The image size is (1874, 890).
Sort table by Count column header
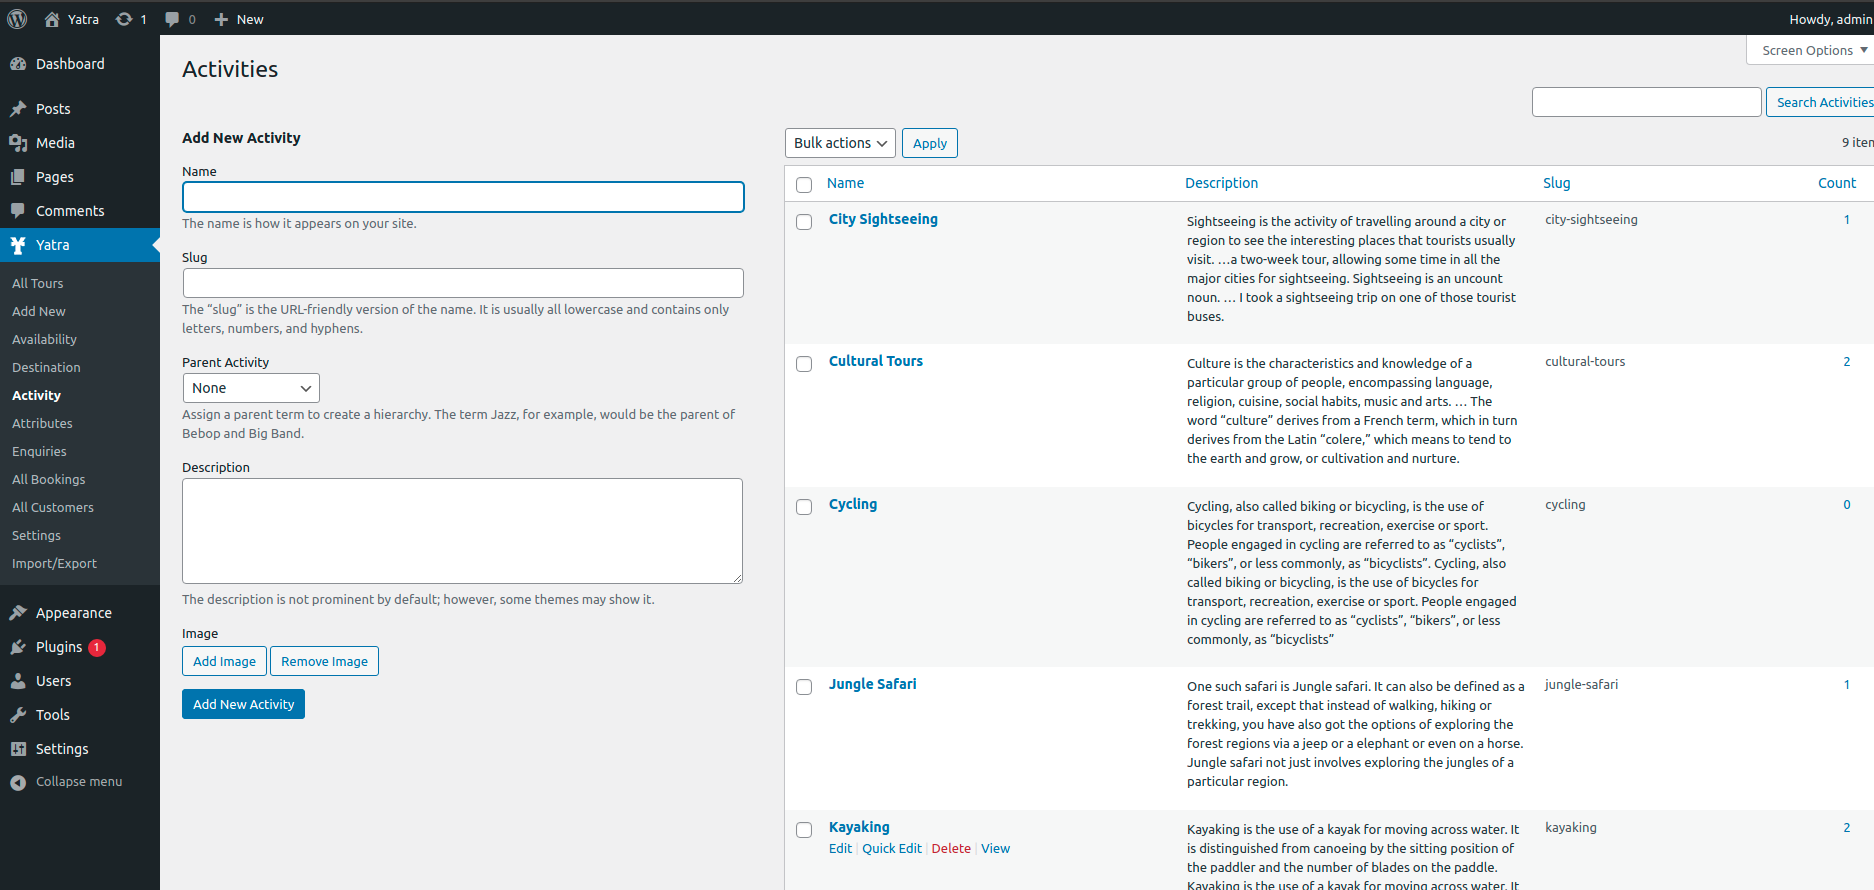pos(1837,183)
